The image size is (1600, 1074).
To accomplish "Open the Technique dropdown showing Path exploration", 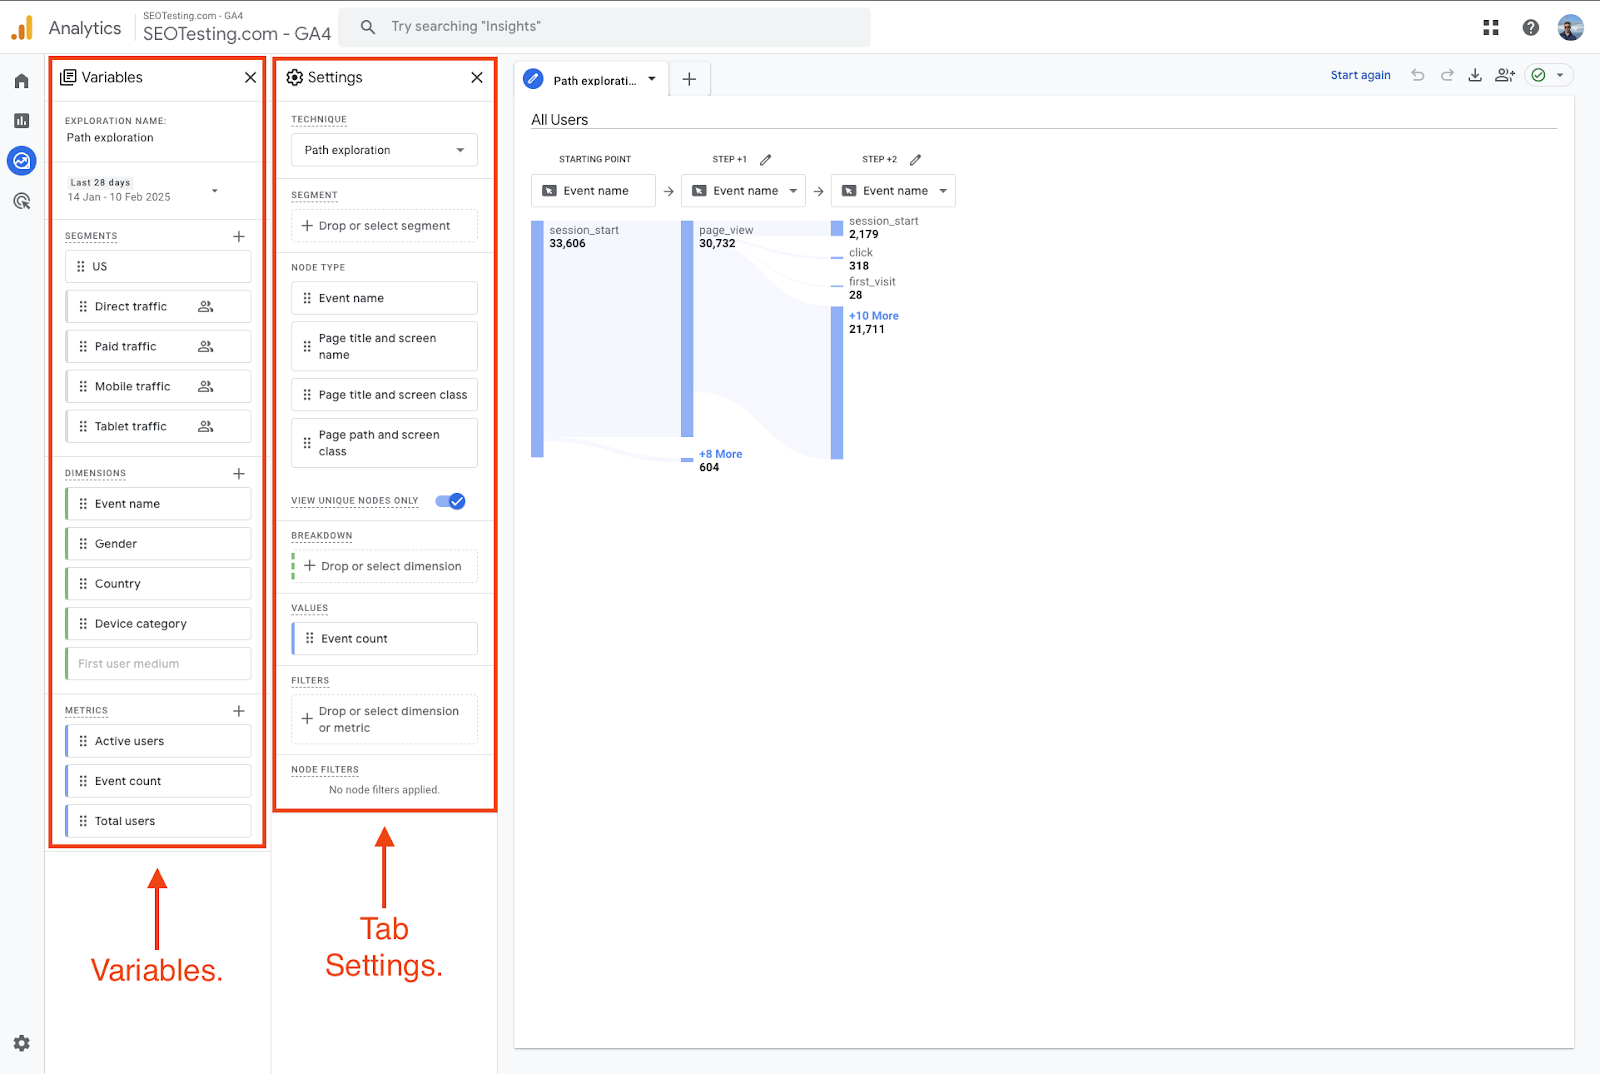I will point(383,149).
